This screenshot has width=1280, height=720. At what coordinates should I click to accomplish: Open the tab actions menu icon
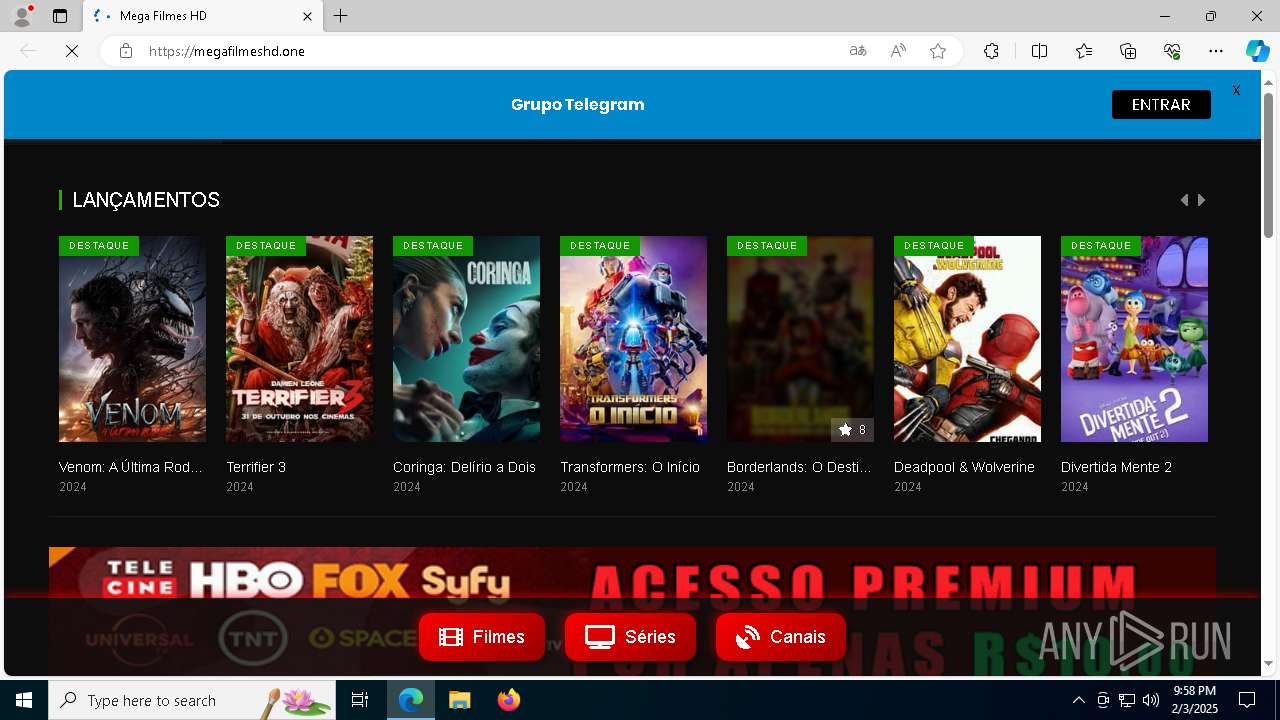tap(60, 16)
